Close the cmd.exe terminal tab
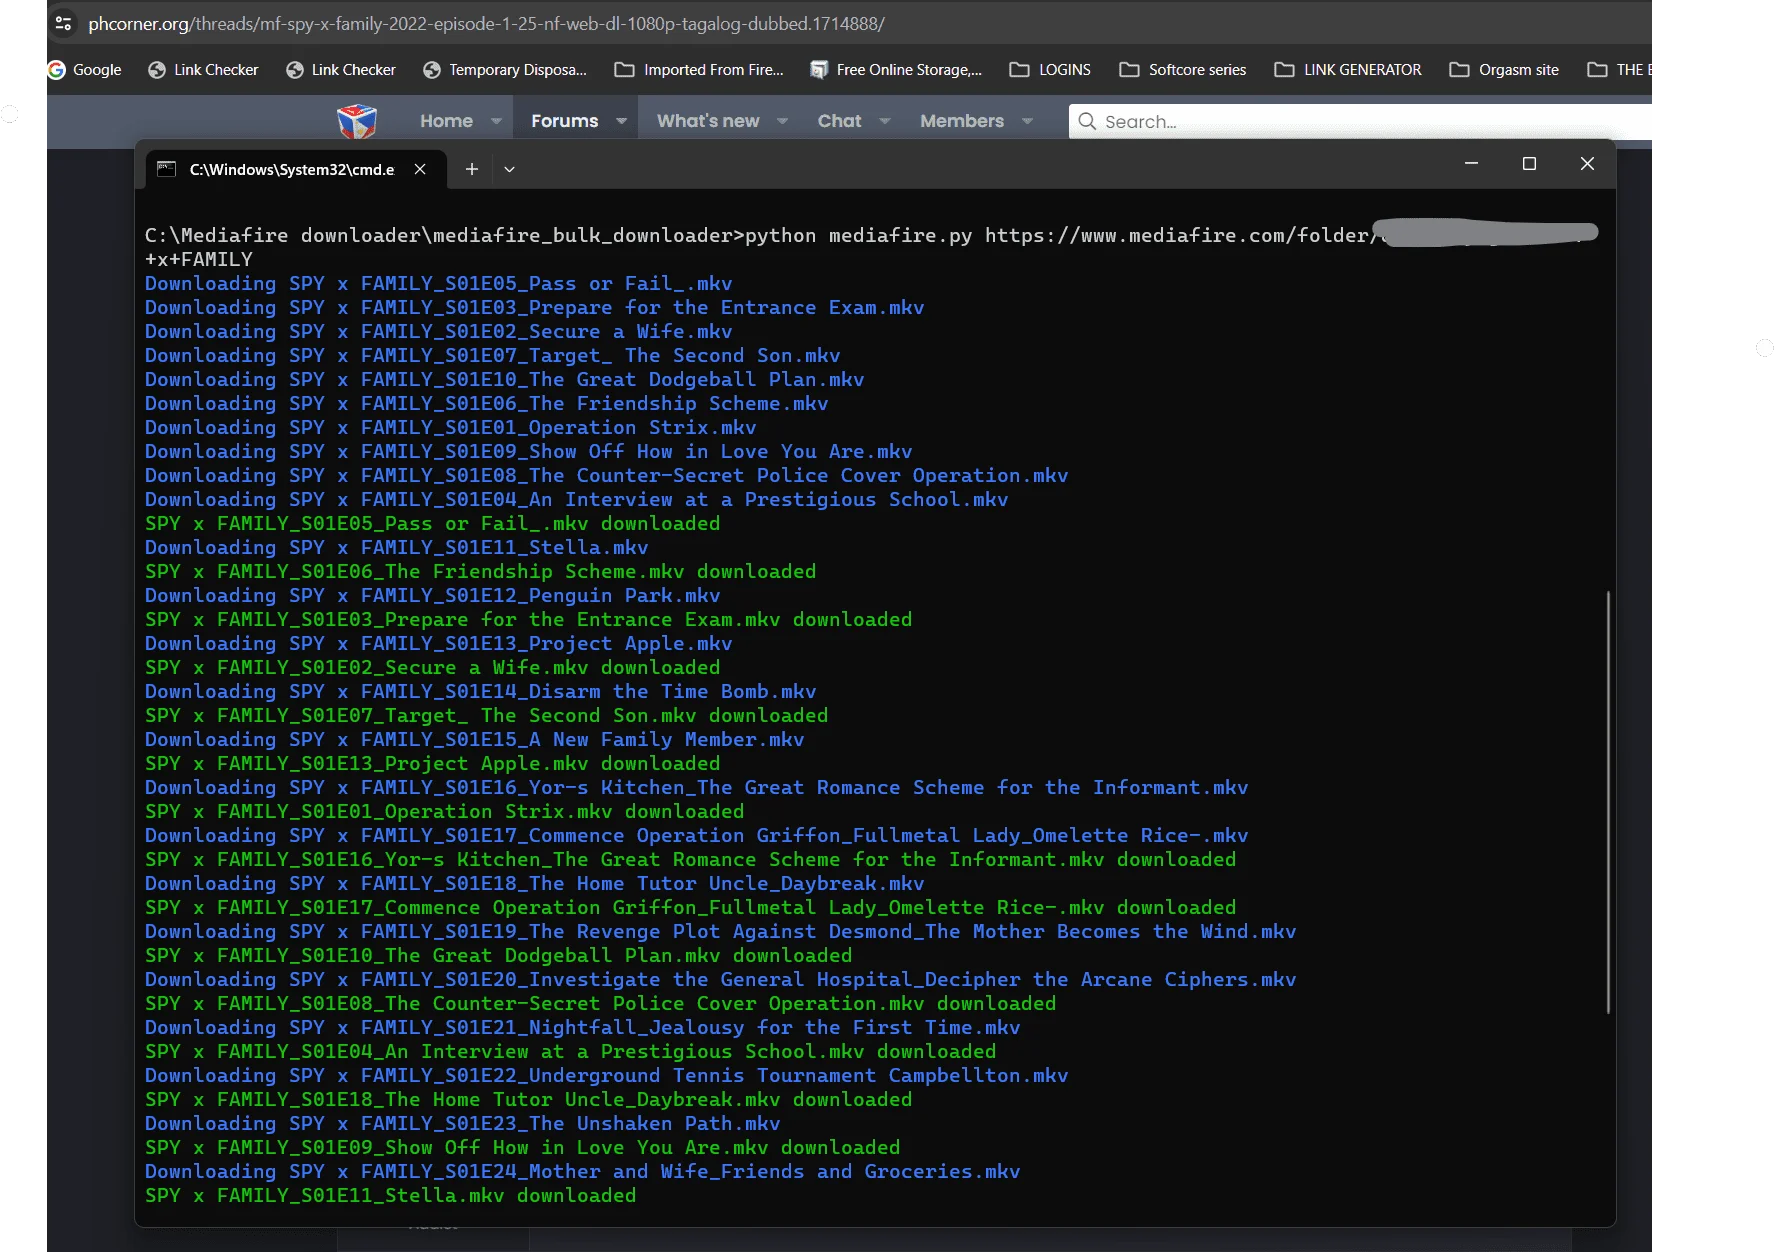The width and height of the screenshot is (1774, 1252). [x=420, y=169]
